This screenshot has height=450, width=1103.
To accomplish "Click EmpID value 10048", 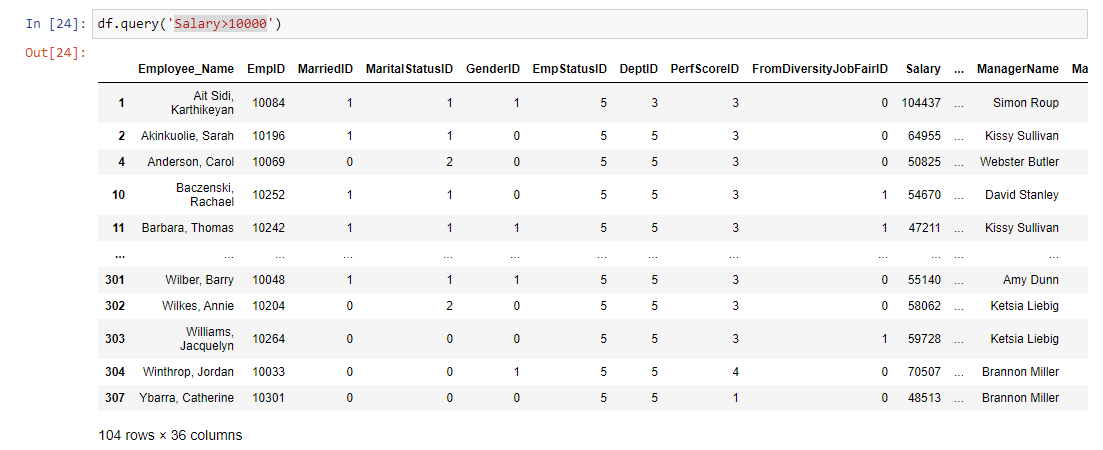I will pyautogui.click(x=269, y=280).
